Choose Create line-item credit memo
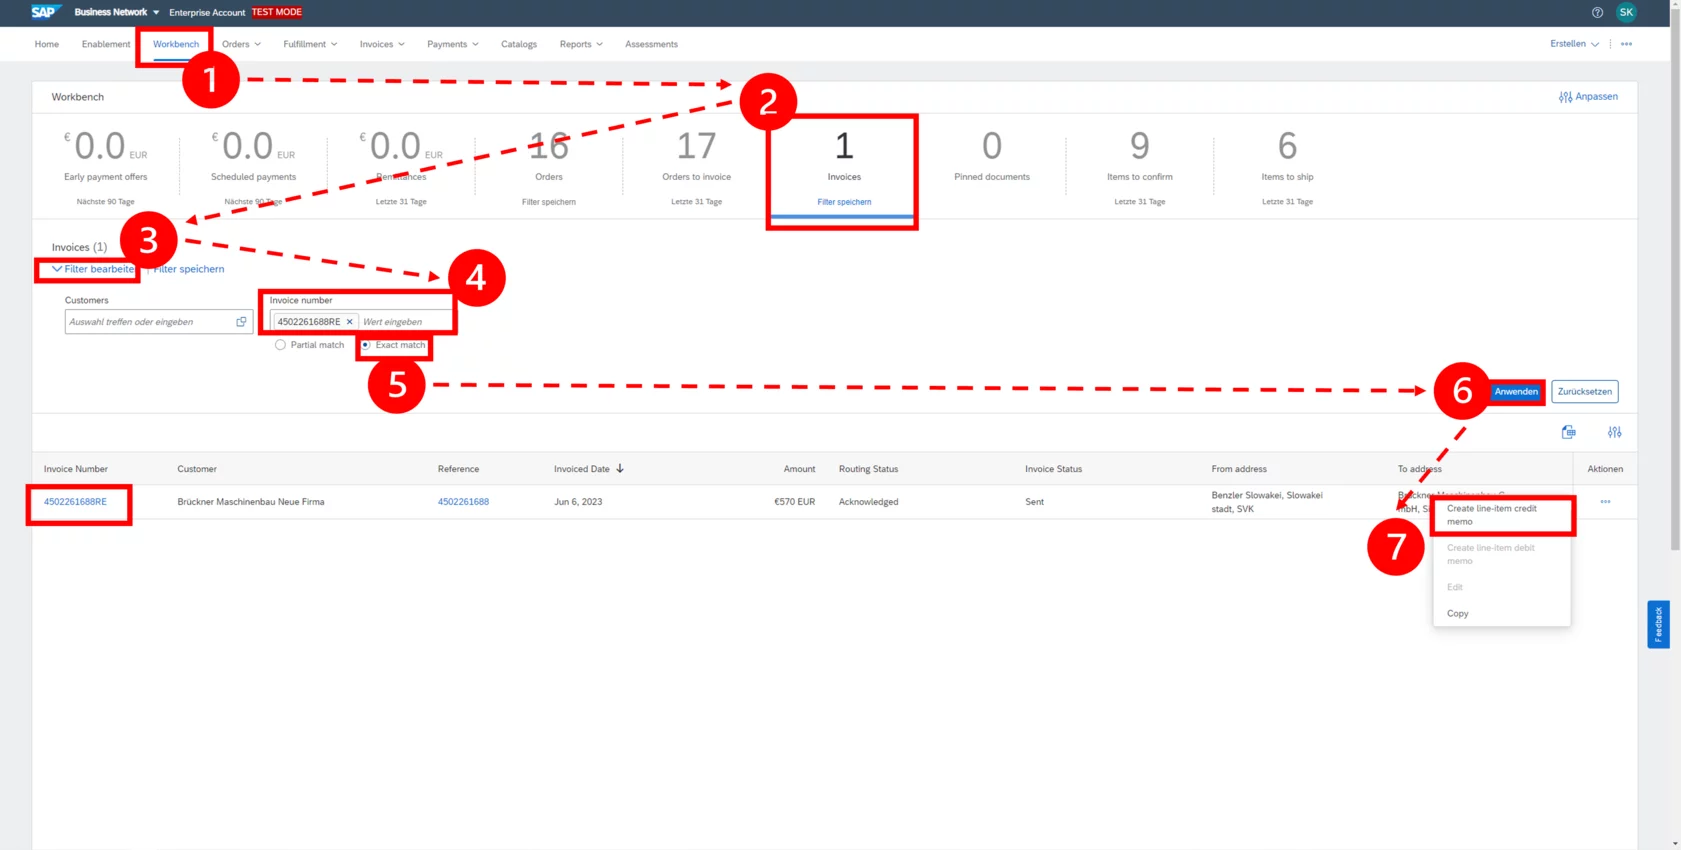 click(1501, 515)
